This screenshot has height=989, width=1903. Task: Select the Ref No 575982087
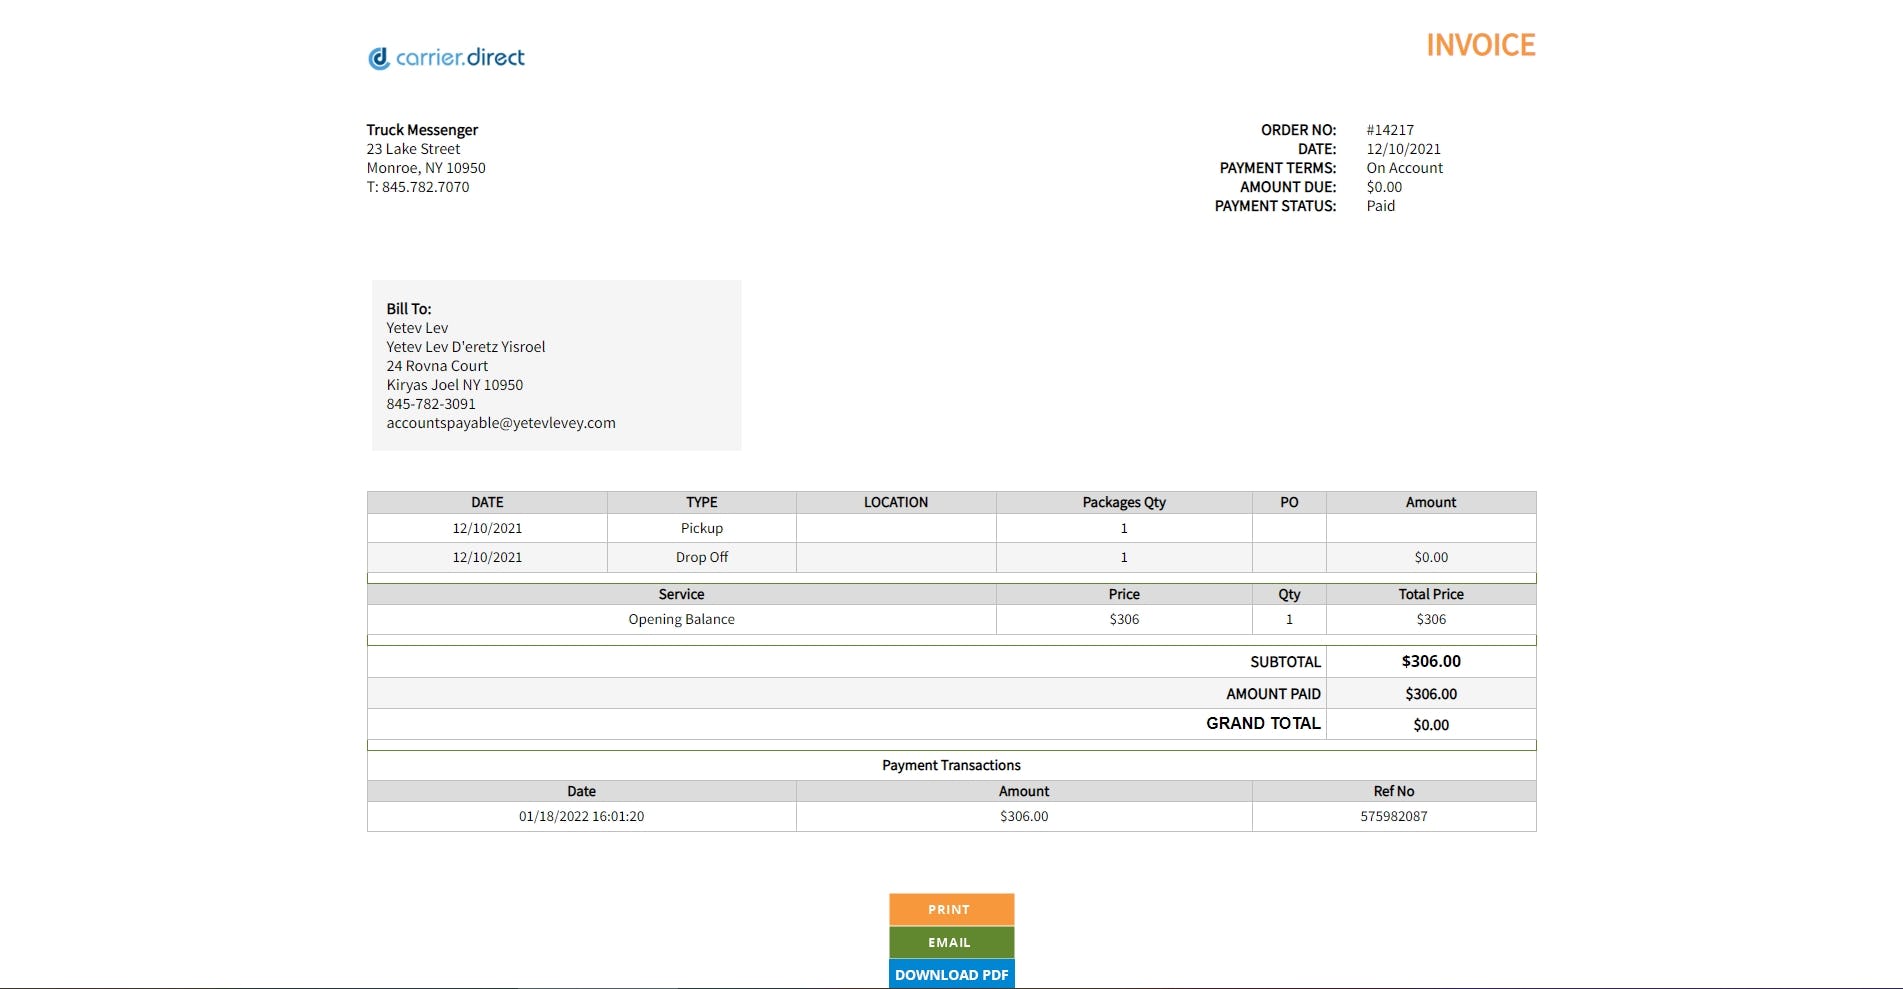pos(1393,816)
